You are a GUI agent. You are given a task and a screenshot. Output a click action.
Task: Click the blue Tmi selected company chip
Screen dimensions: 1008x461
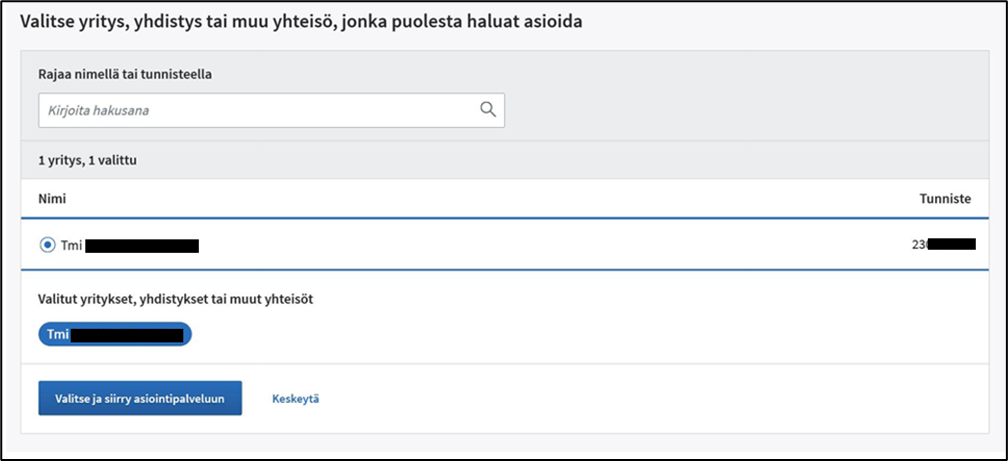pyautogui.click(x=115, y=334)
